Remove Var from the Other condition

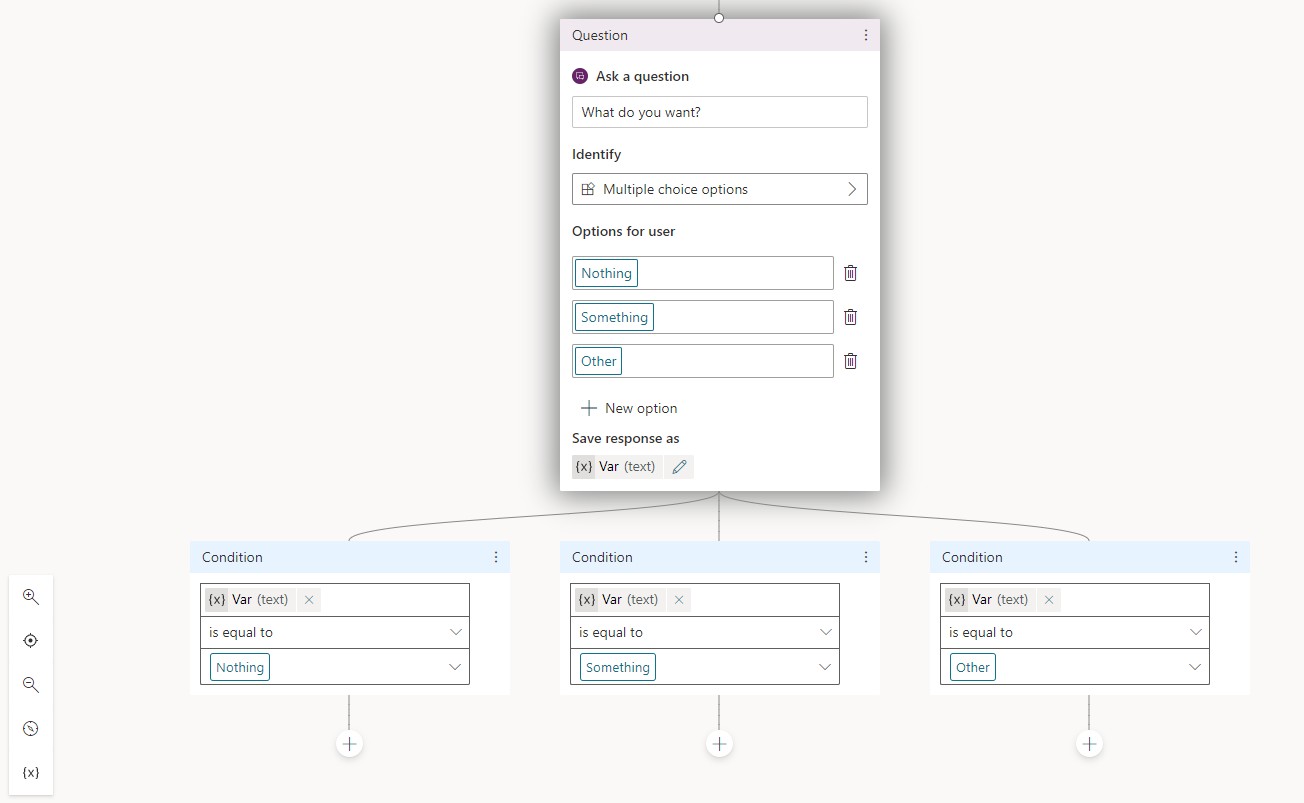tap(1049, 600)
